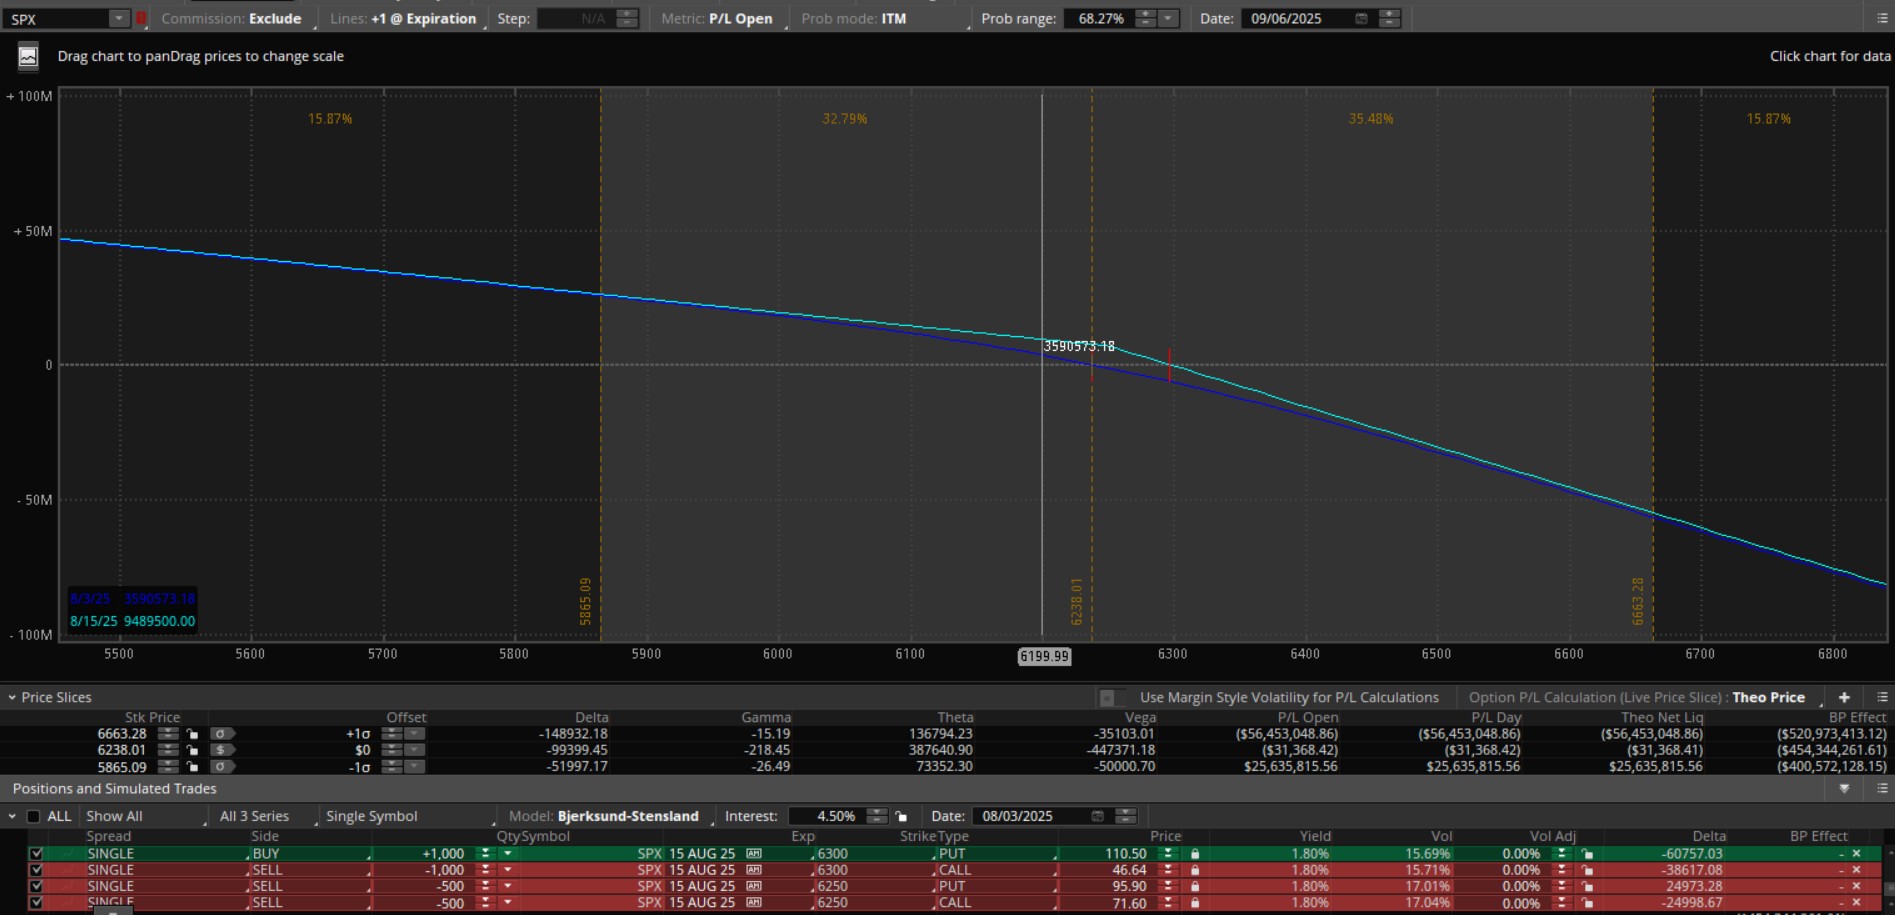Adjust the Interest 4.50% stepper

(876, 816)
